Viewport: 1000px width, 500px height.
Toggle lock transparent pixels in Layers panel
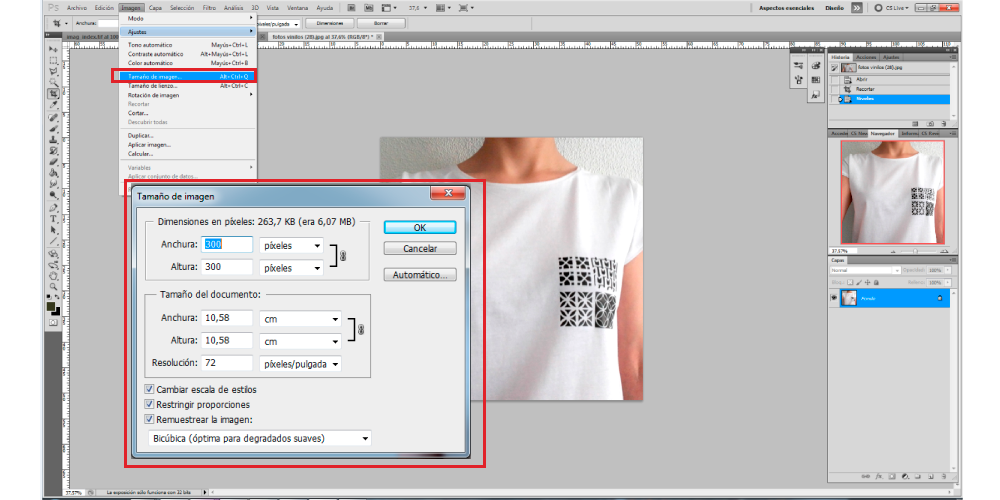click(850, 283)
